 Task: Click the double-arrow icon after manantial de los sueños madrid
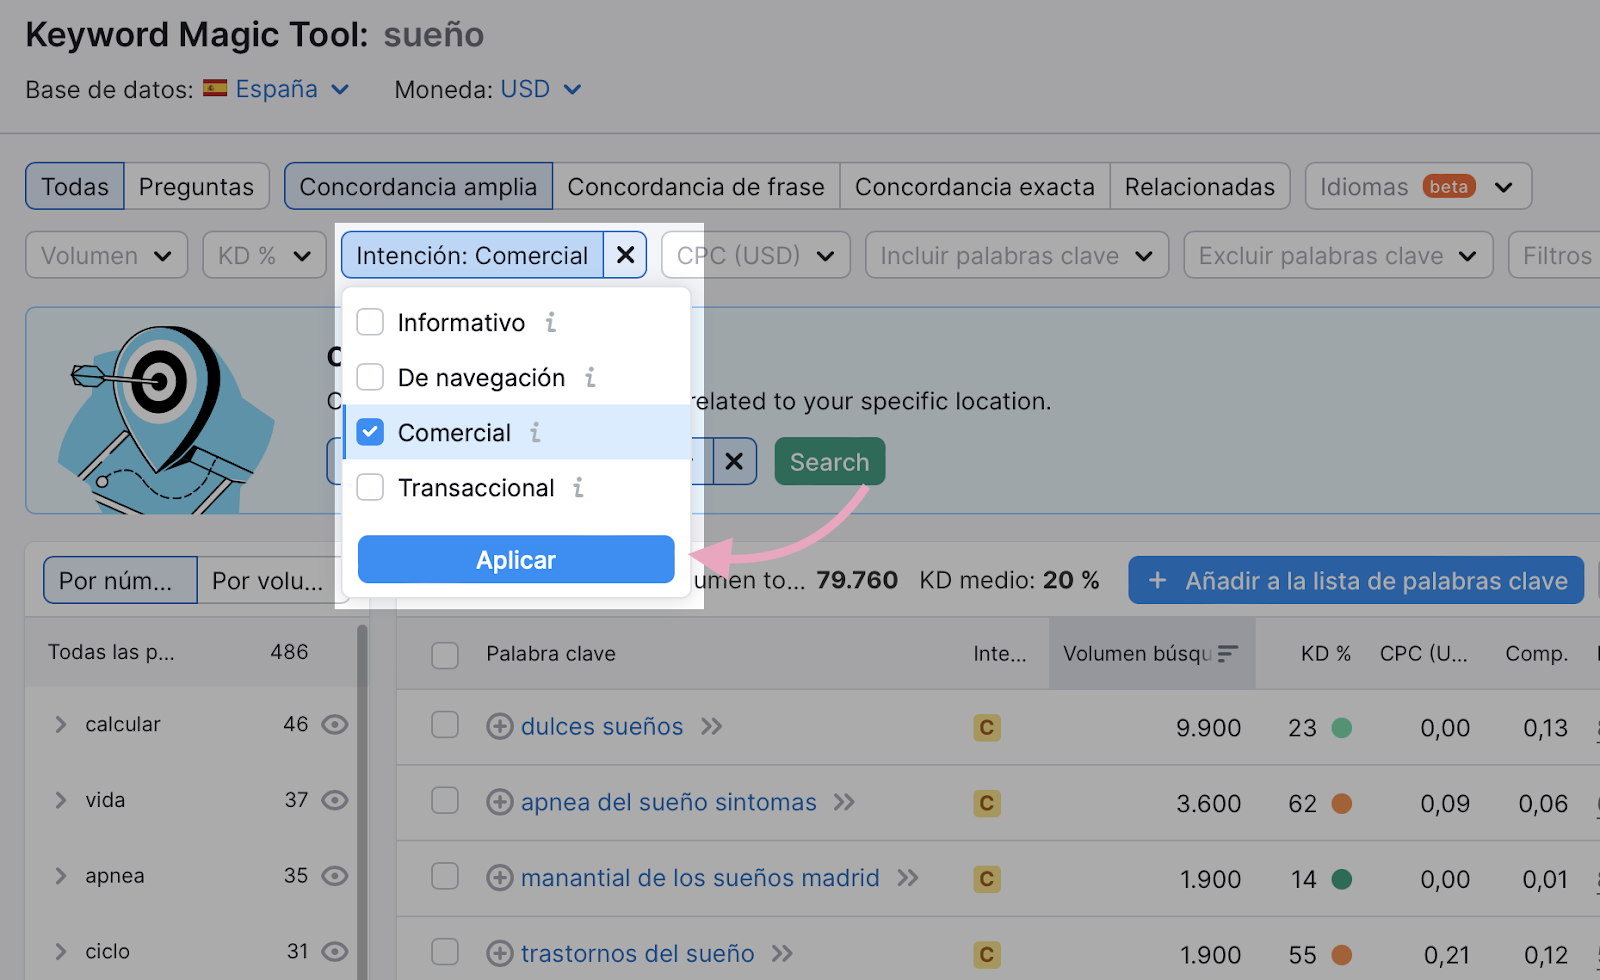click(x=911, y=878)
